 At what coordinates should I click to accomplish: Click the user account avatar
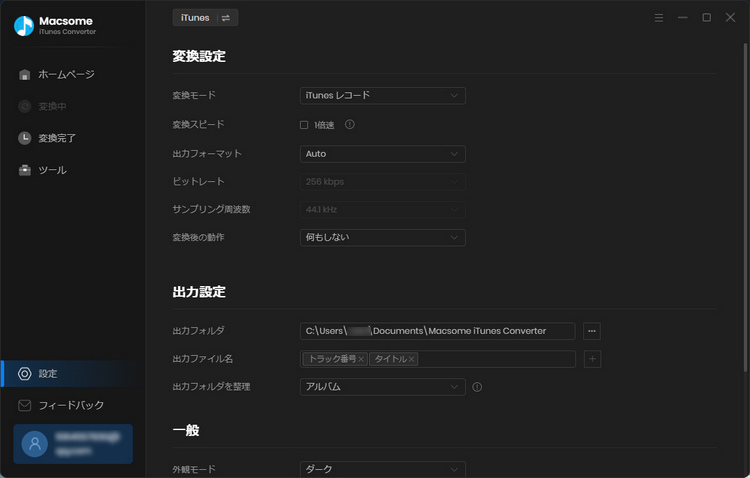[x=34, y=444]
